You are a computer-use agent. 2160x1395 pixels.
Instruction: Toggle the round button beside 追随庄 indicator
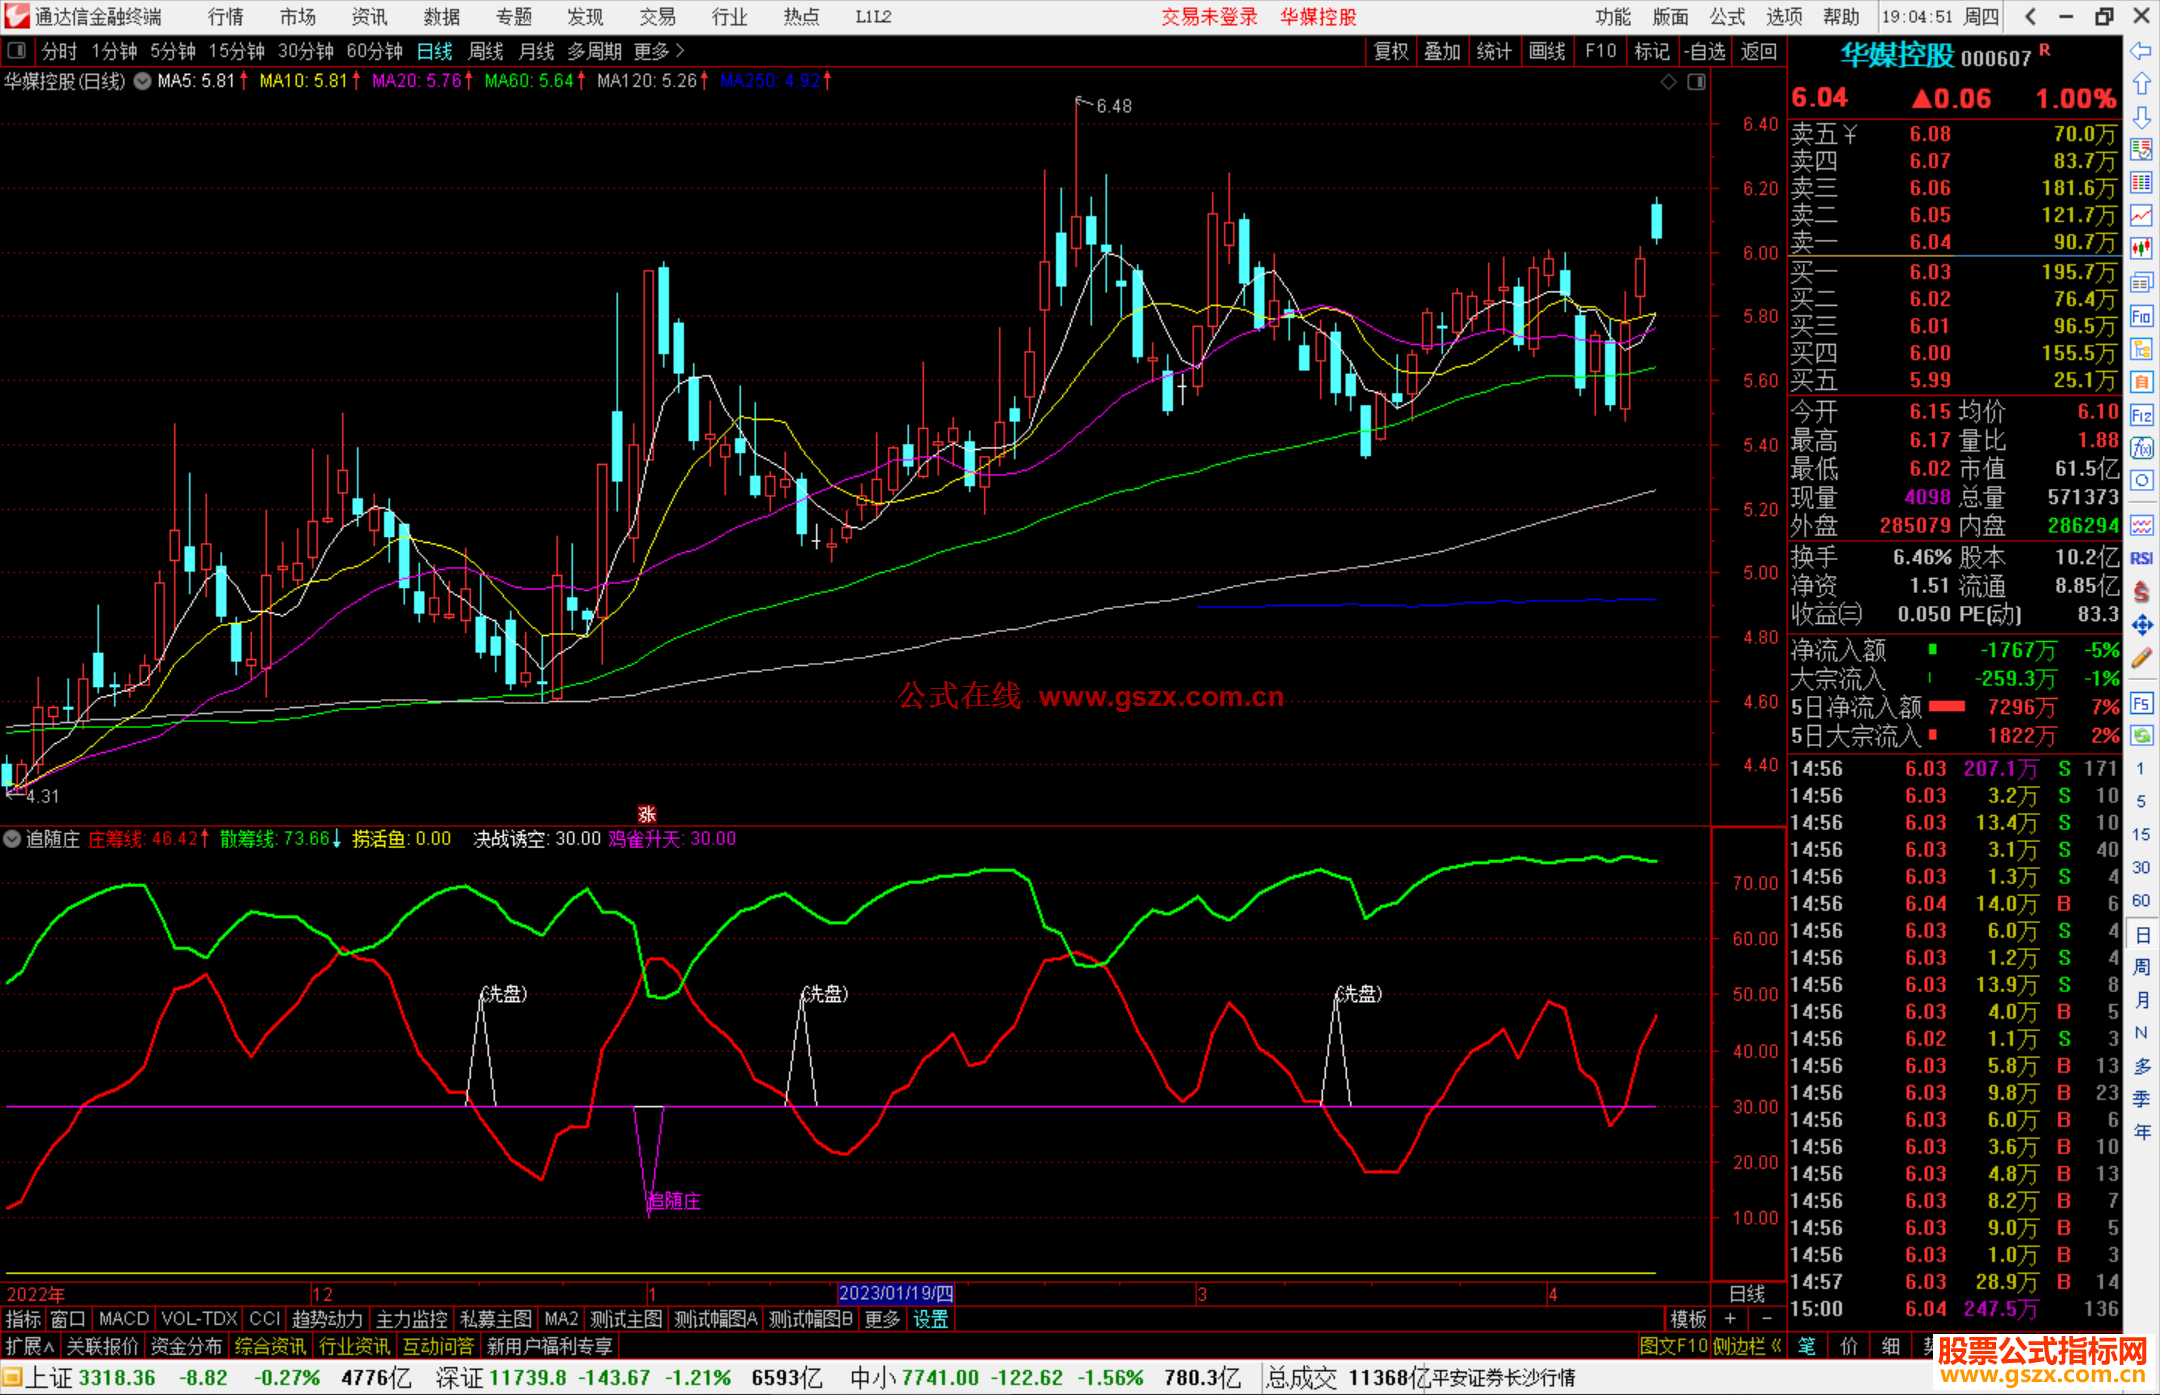click(13, 839)
